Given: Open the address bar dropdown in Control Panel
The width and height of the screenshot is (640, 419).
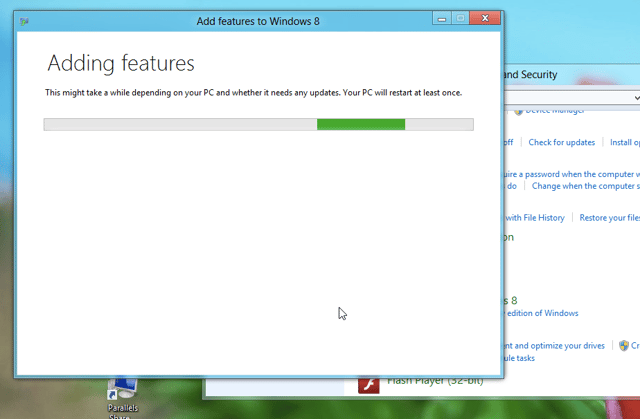Looking at the screenshot, I should click(636, 98).
